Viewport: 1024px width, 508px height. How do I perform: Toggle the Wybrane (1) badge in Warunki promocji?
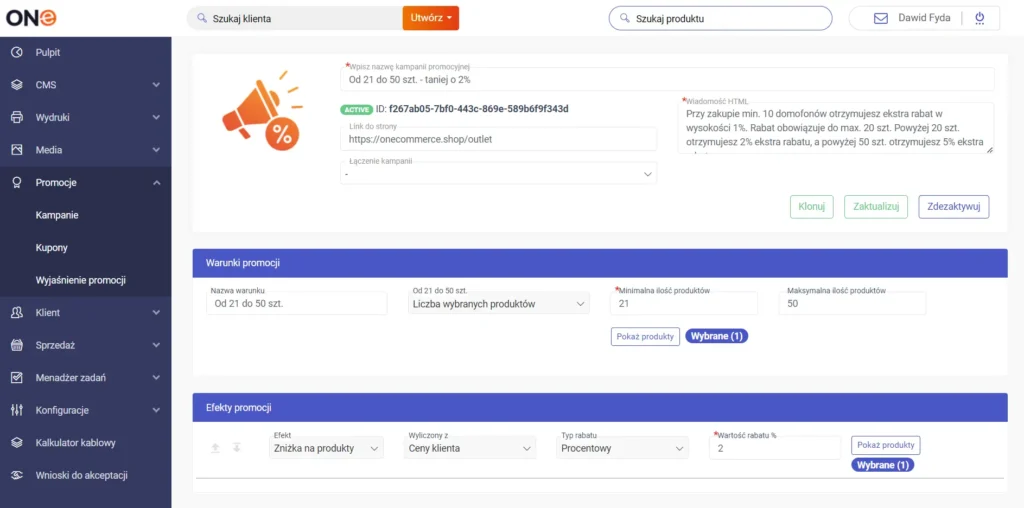click(x=717, y=336)
